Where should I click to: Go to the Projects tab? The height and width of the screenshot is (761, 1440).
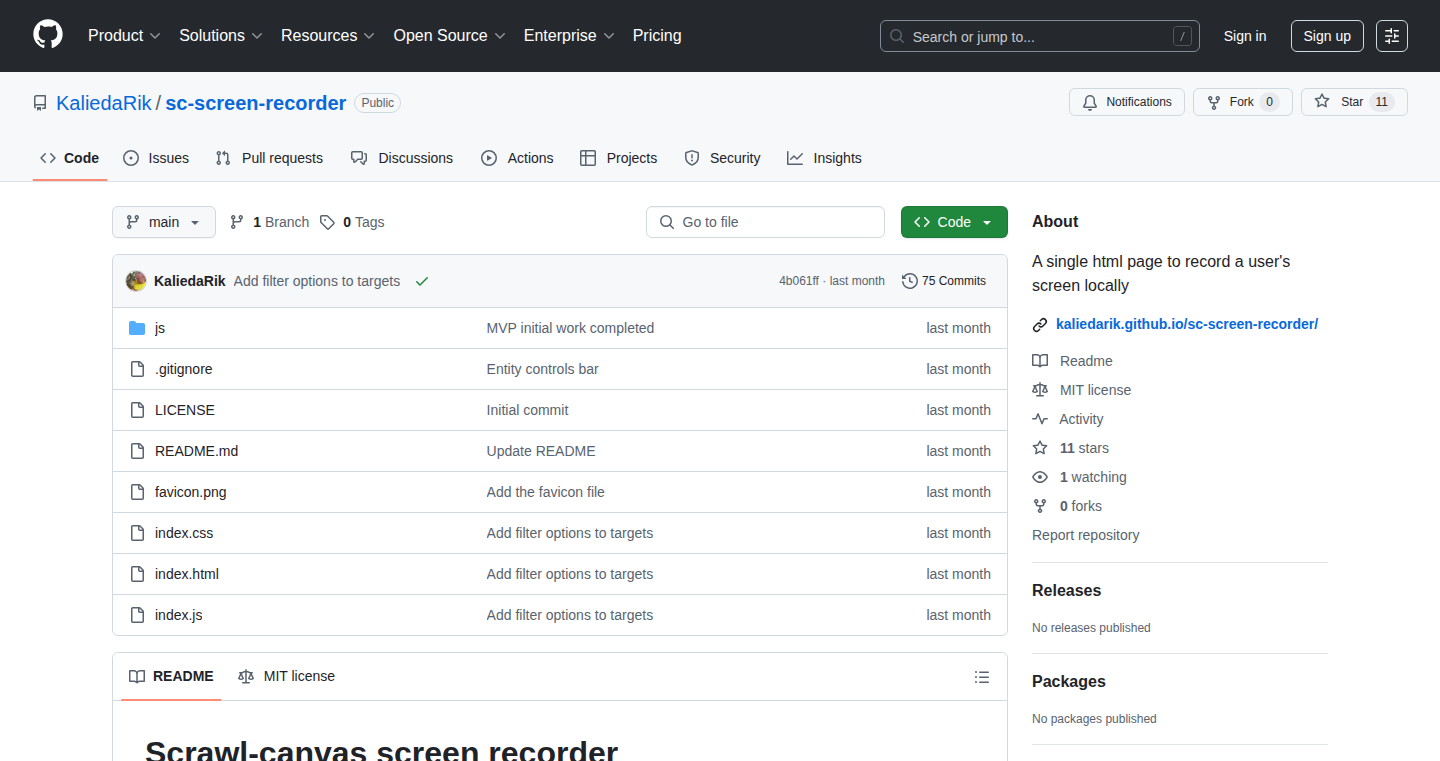coord(619,158)
